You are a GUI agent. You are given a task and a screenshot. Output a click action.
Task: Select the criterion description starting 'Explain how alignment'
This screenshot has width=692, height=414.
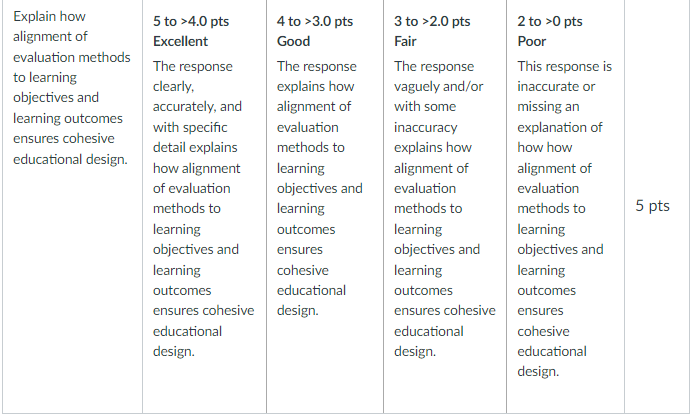pyautogui.click(x=71, y=88)
